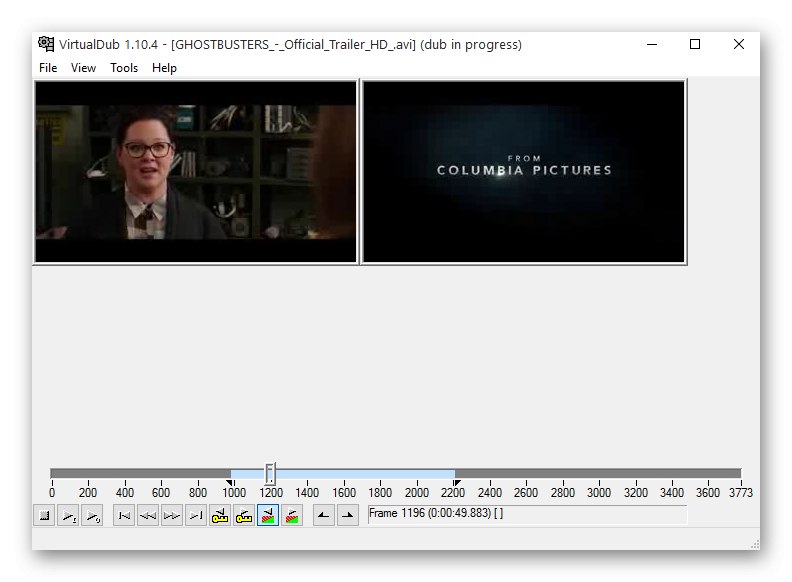Set selection end with mark-out icon
This screenshot has height=582, width=792.
(x=348, y=516)
